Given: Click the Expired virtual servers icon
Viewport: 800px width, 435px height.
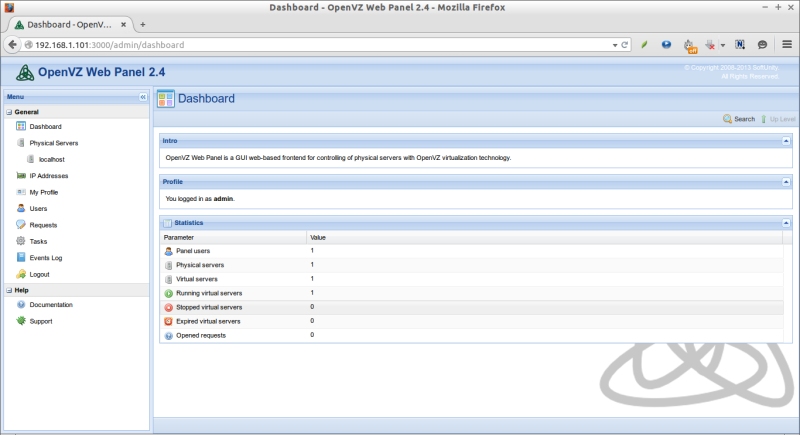Looking at the screenshot, I should click(168, 321).
